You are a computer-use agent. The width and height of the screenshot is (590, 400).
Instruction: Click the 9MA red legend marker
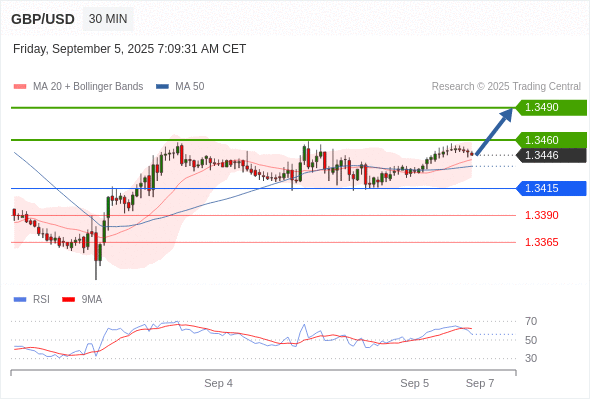click(68, 300)
